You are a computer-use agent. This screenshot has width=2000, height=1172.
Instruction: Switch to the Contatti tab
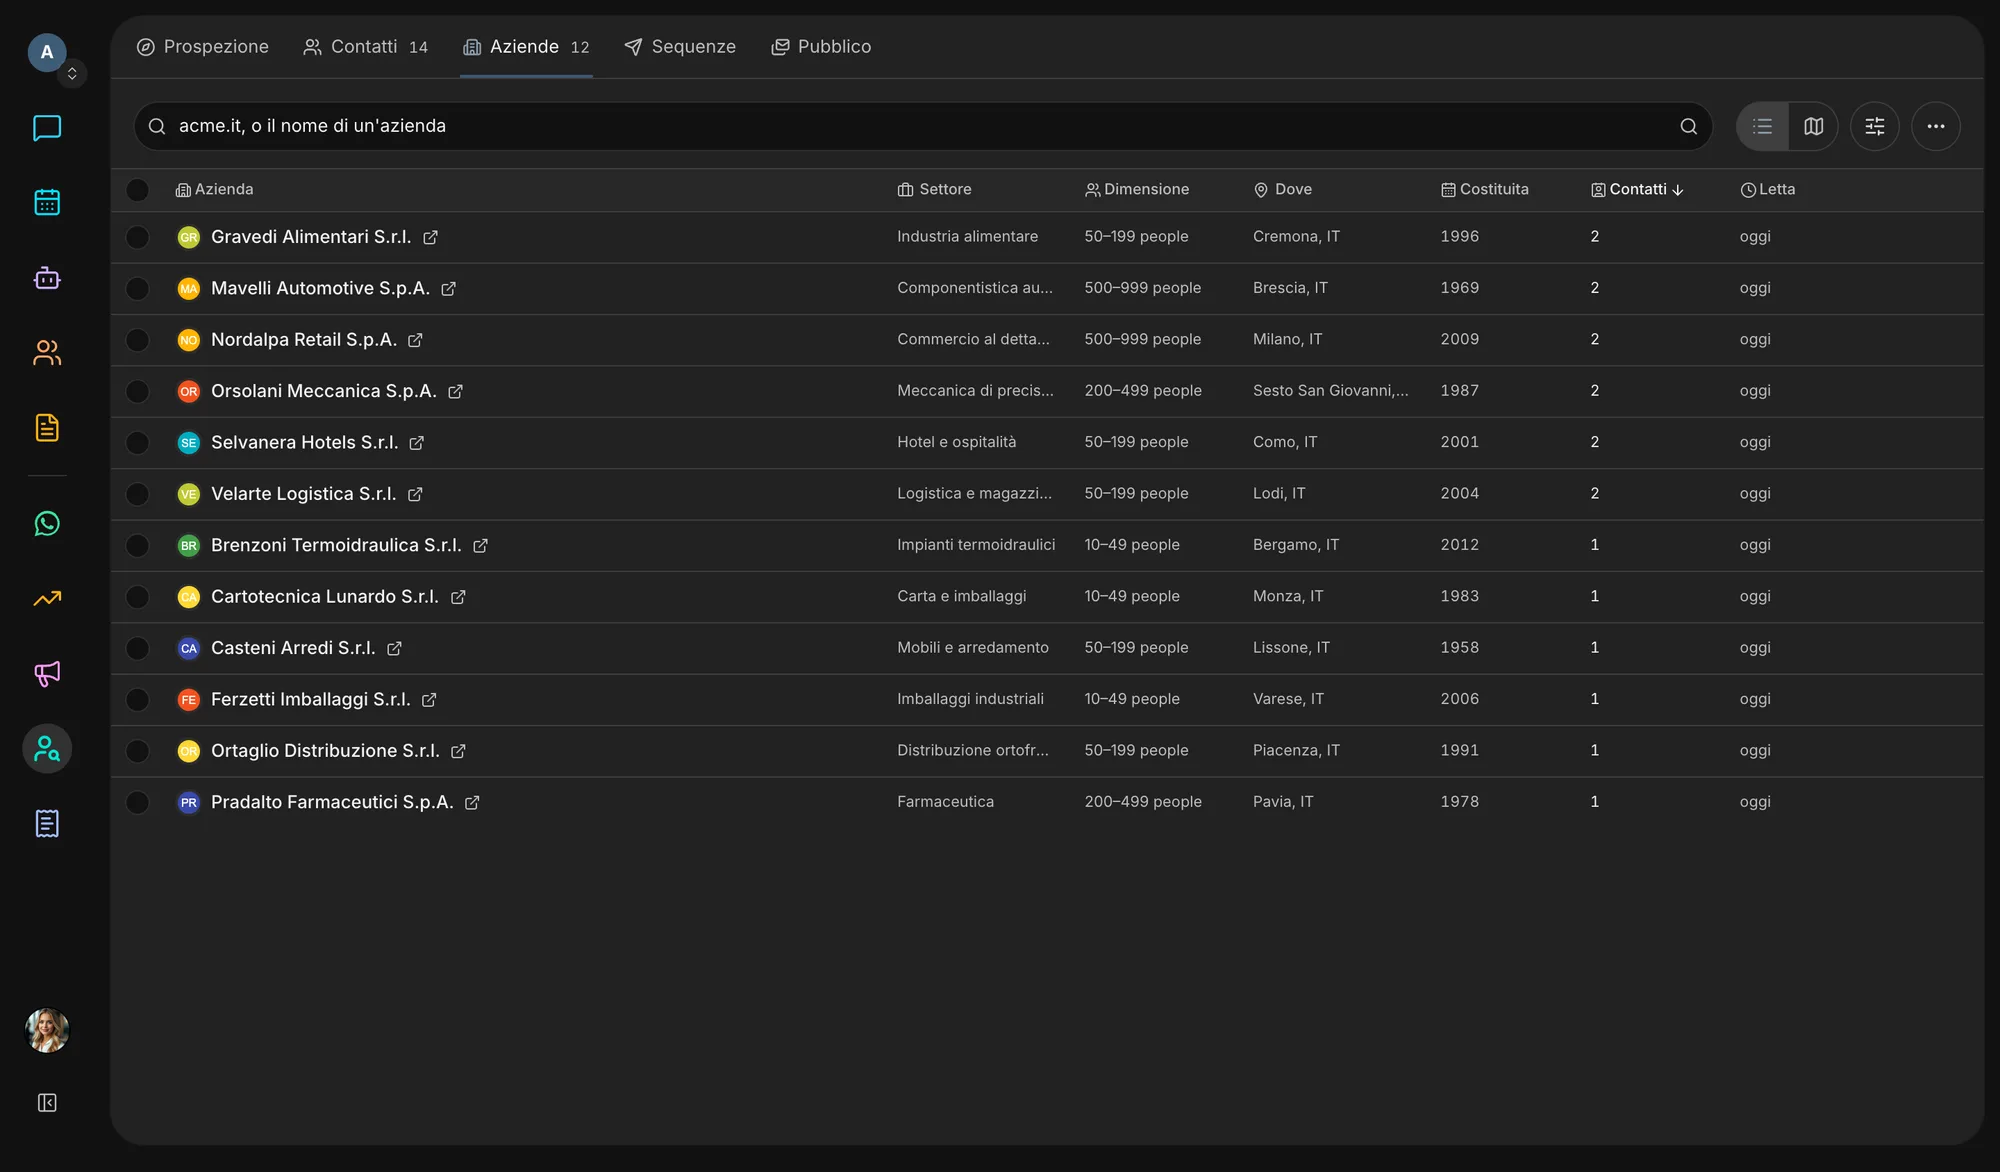tap(365, 47)
